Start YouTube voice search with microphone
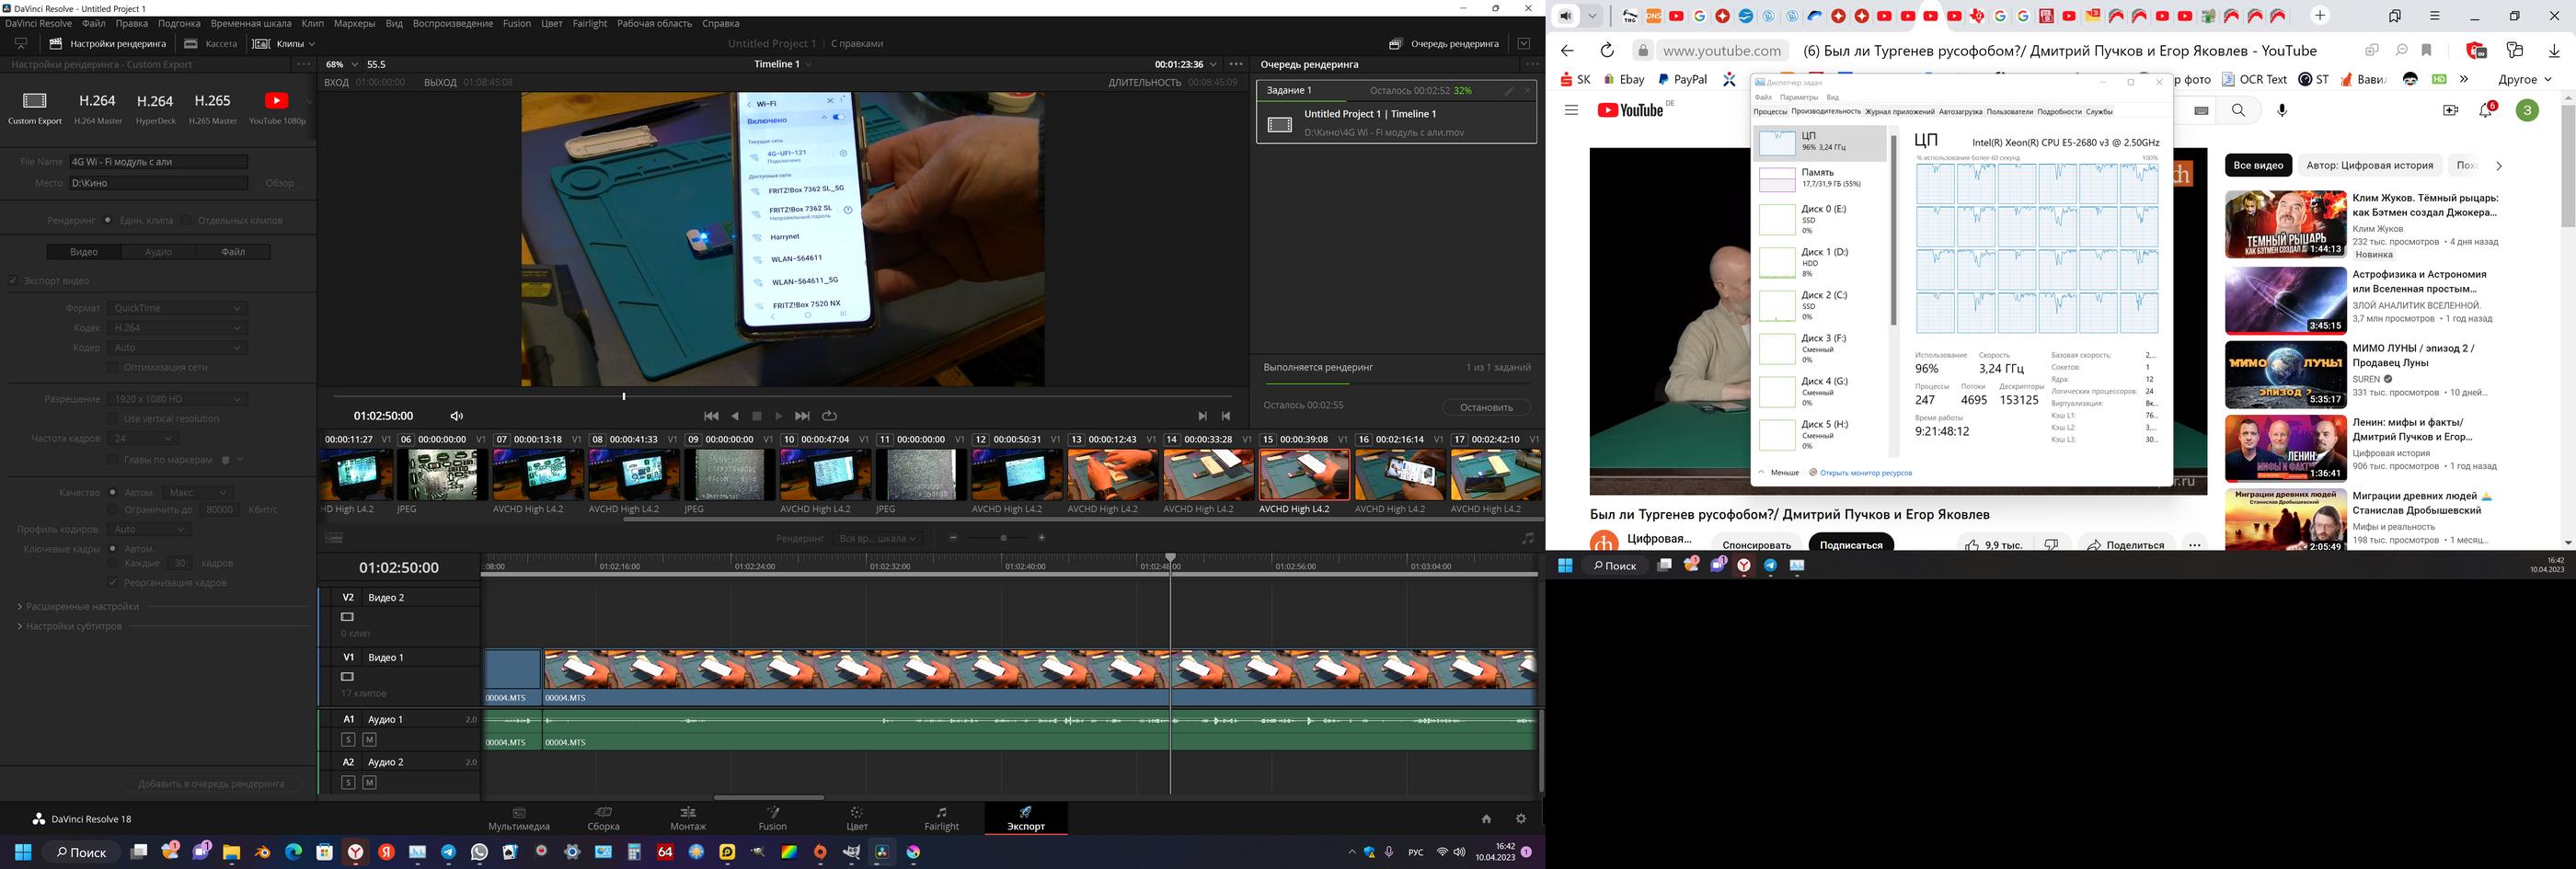2576x869 pixels. point(2282,110)
